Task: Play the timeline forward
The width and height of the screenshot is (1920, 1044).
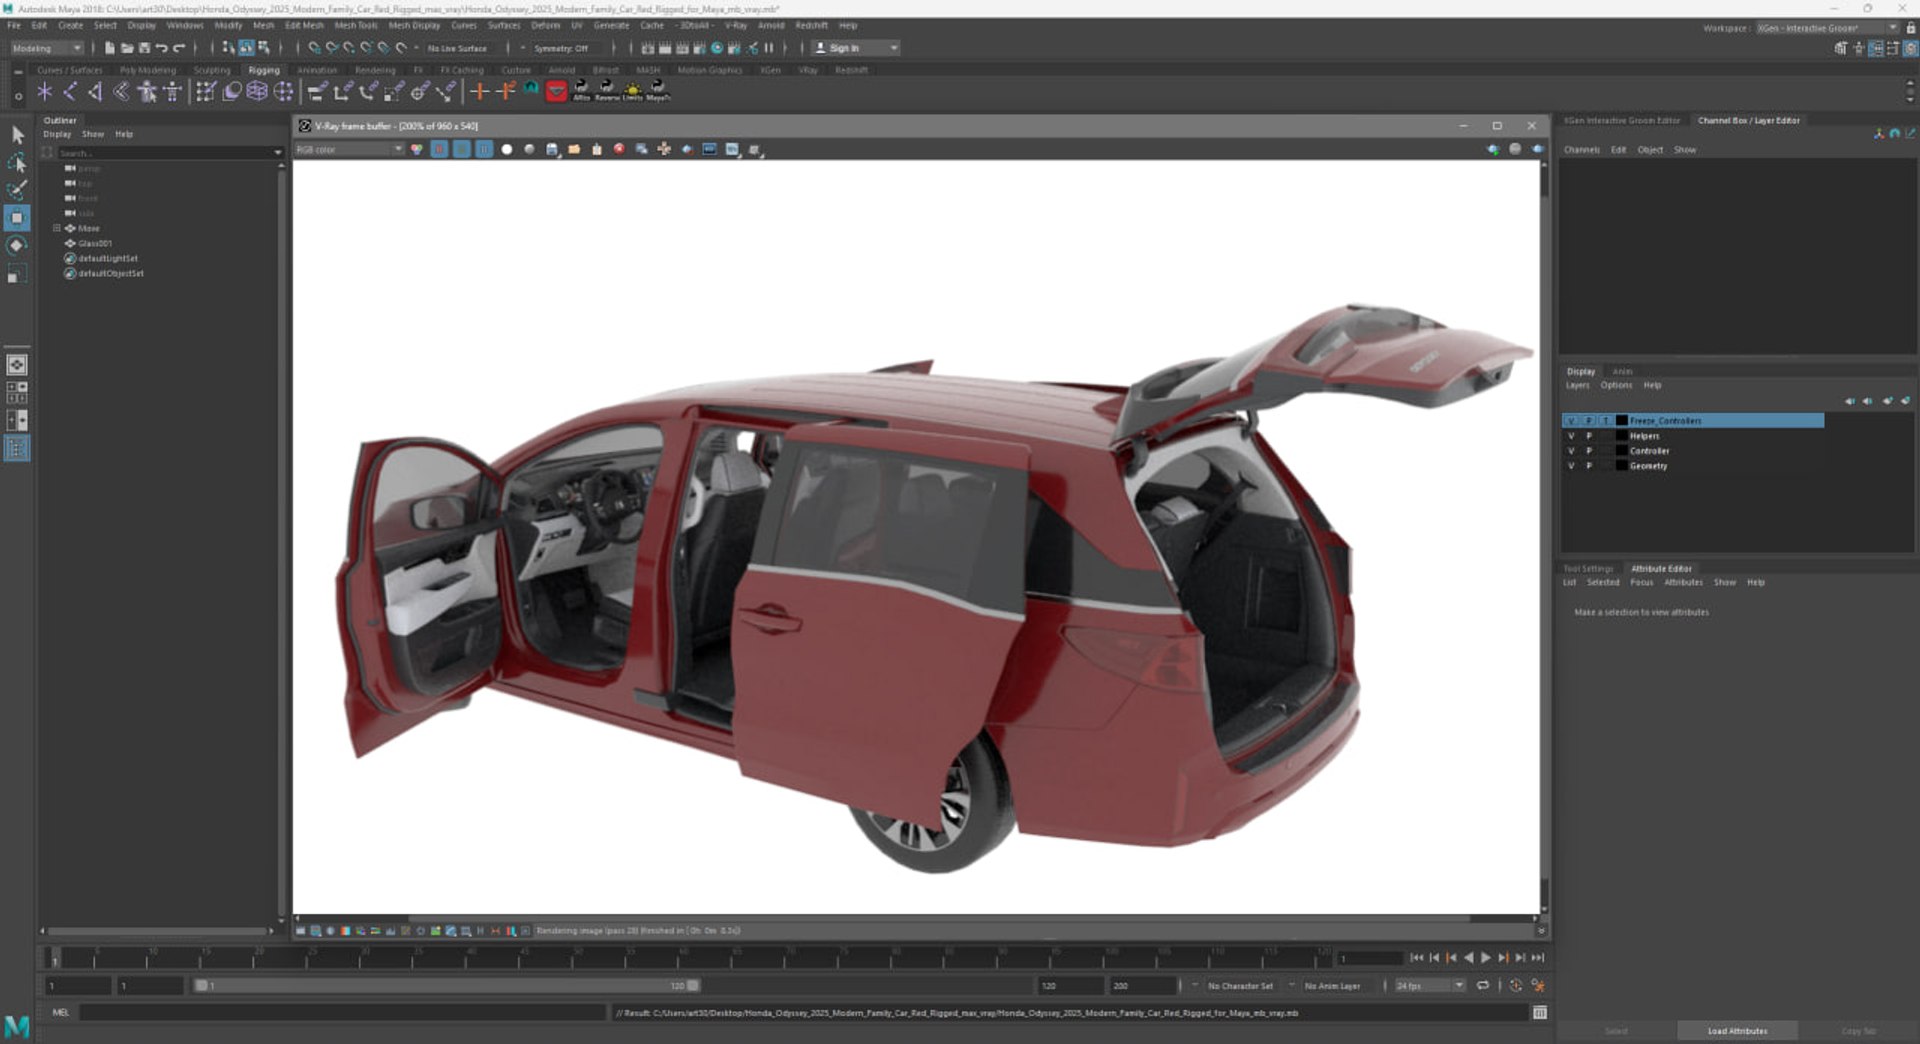Action: (1485, 958)
